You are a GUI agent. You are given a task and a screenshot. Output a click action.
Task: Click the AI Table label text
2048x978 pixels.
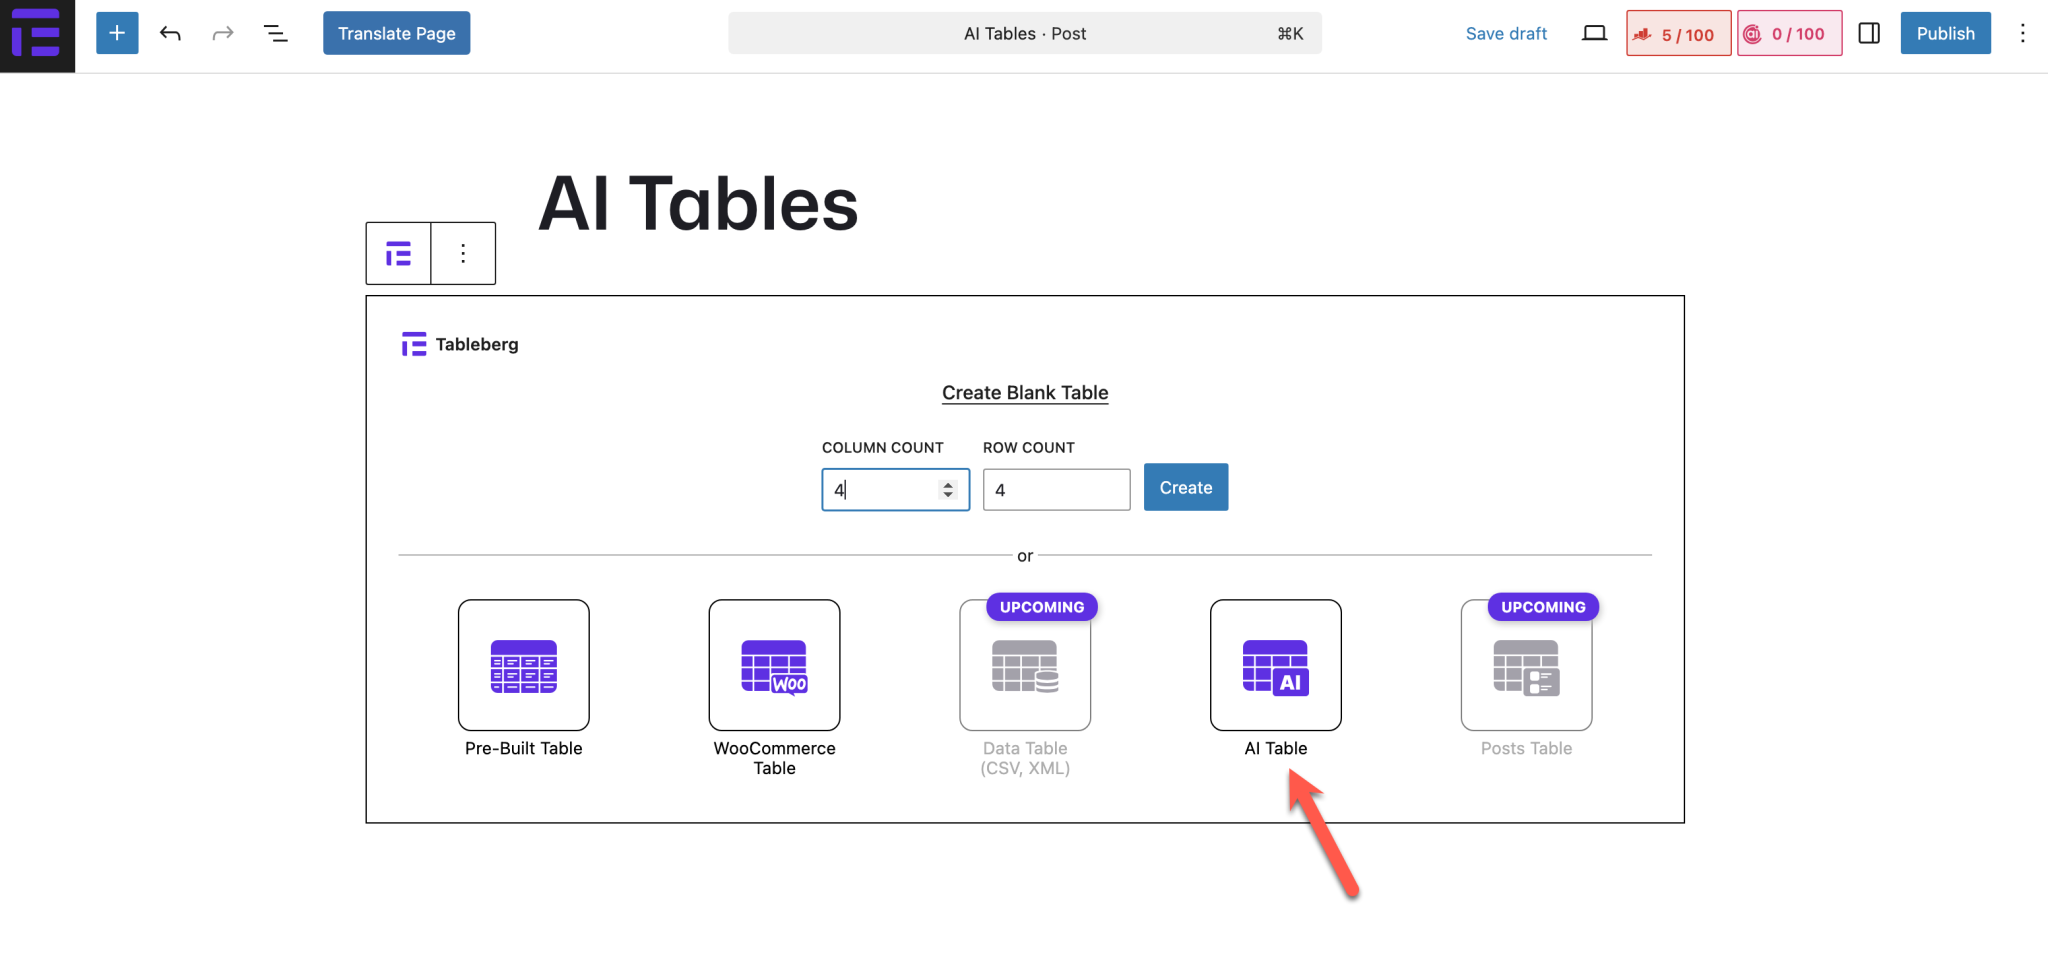tap(1276, 748)
